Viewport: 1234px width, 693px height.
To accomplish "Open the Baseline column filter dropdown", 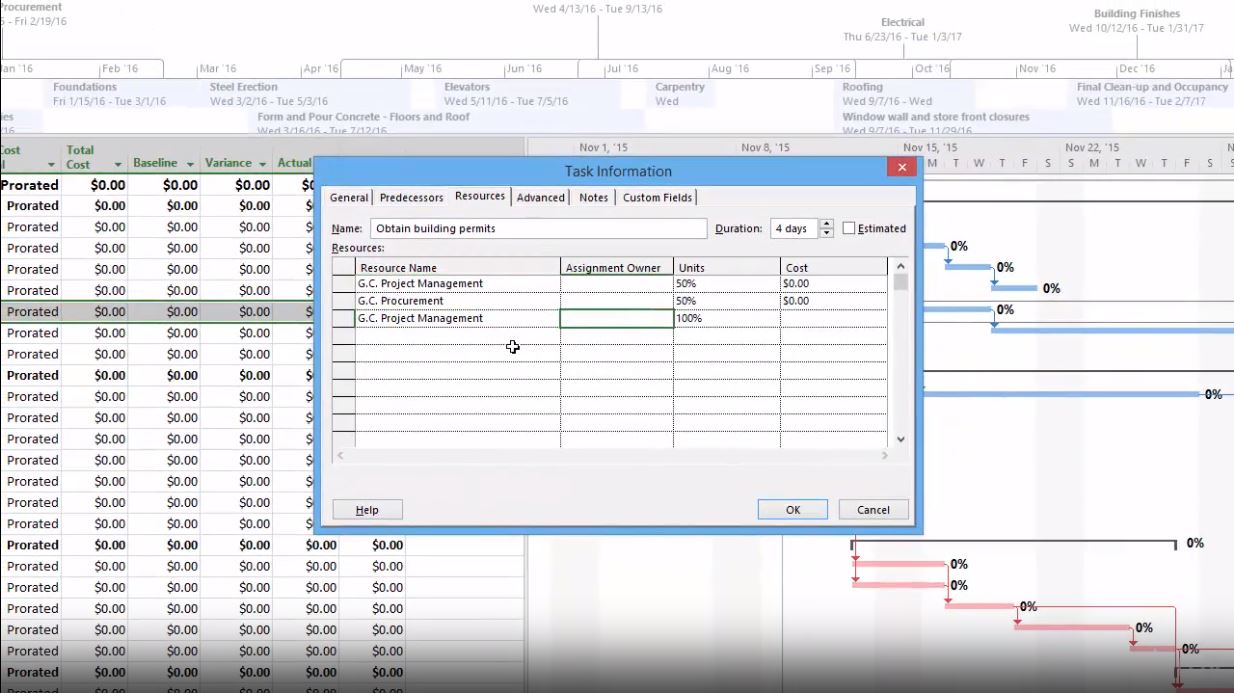I will tap(189, 164).
